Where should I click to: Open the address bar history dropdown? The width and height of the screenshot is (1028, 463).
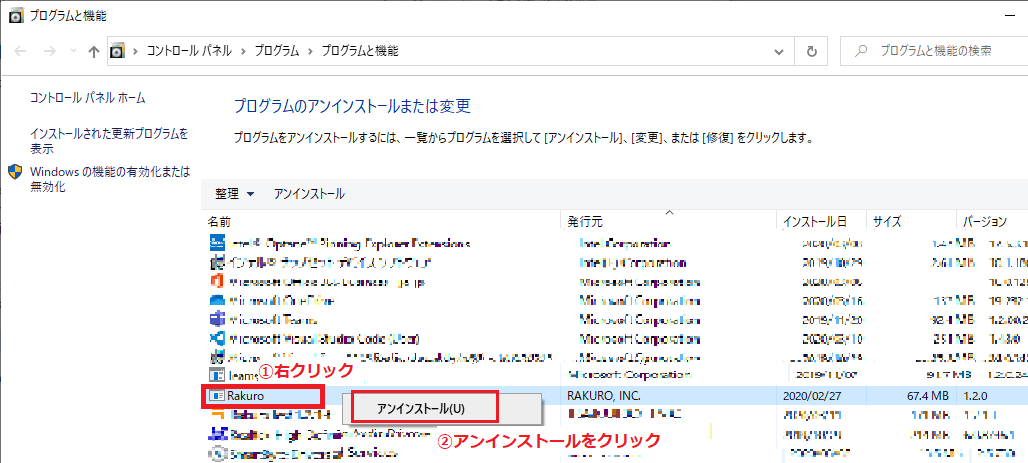pos(779,51)
